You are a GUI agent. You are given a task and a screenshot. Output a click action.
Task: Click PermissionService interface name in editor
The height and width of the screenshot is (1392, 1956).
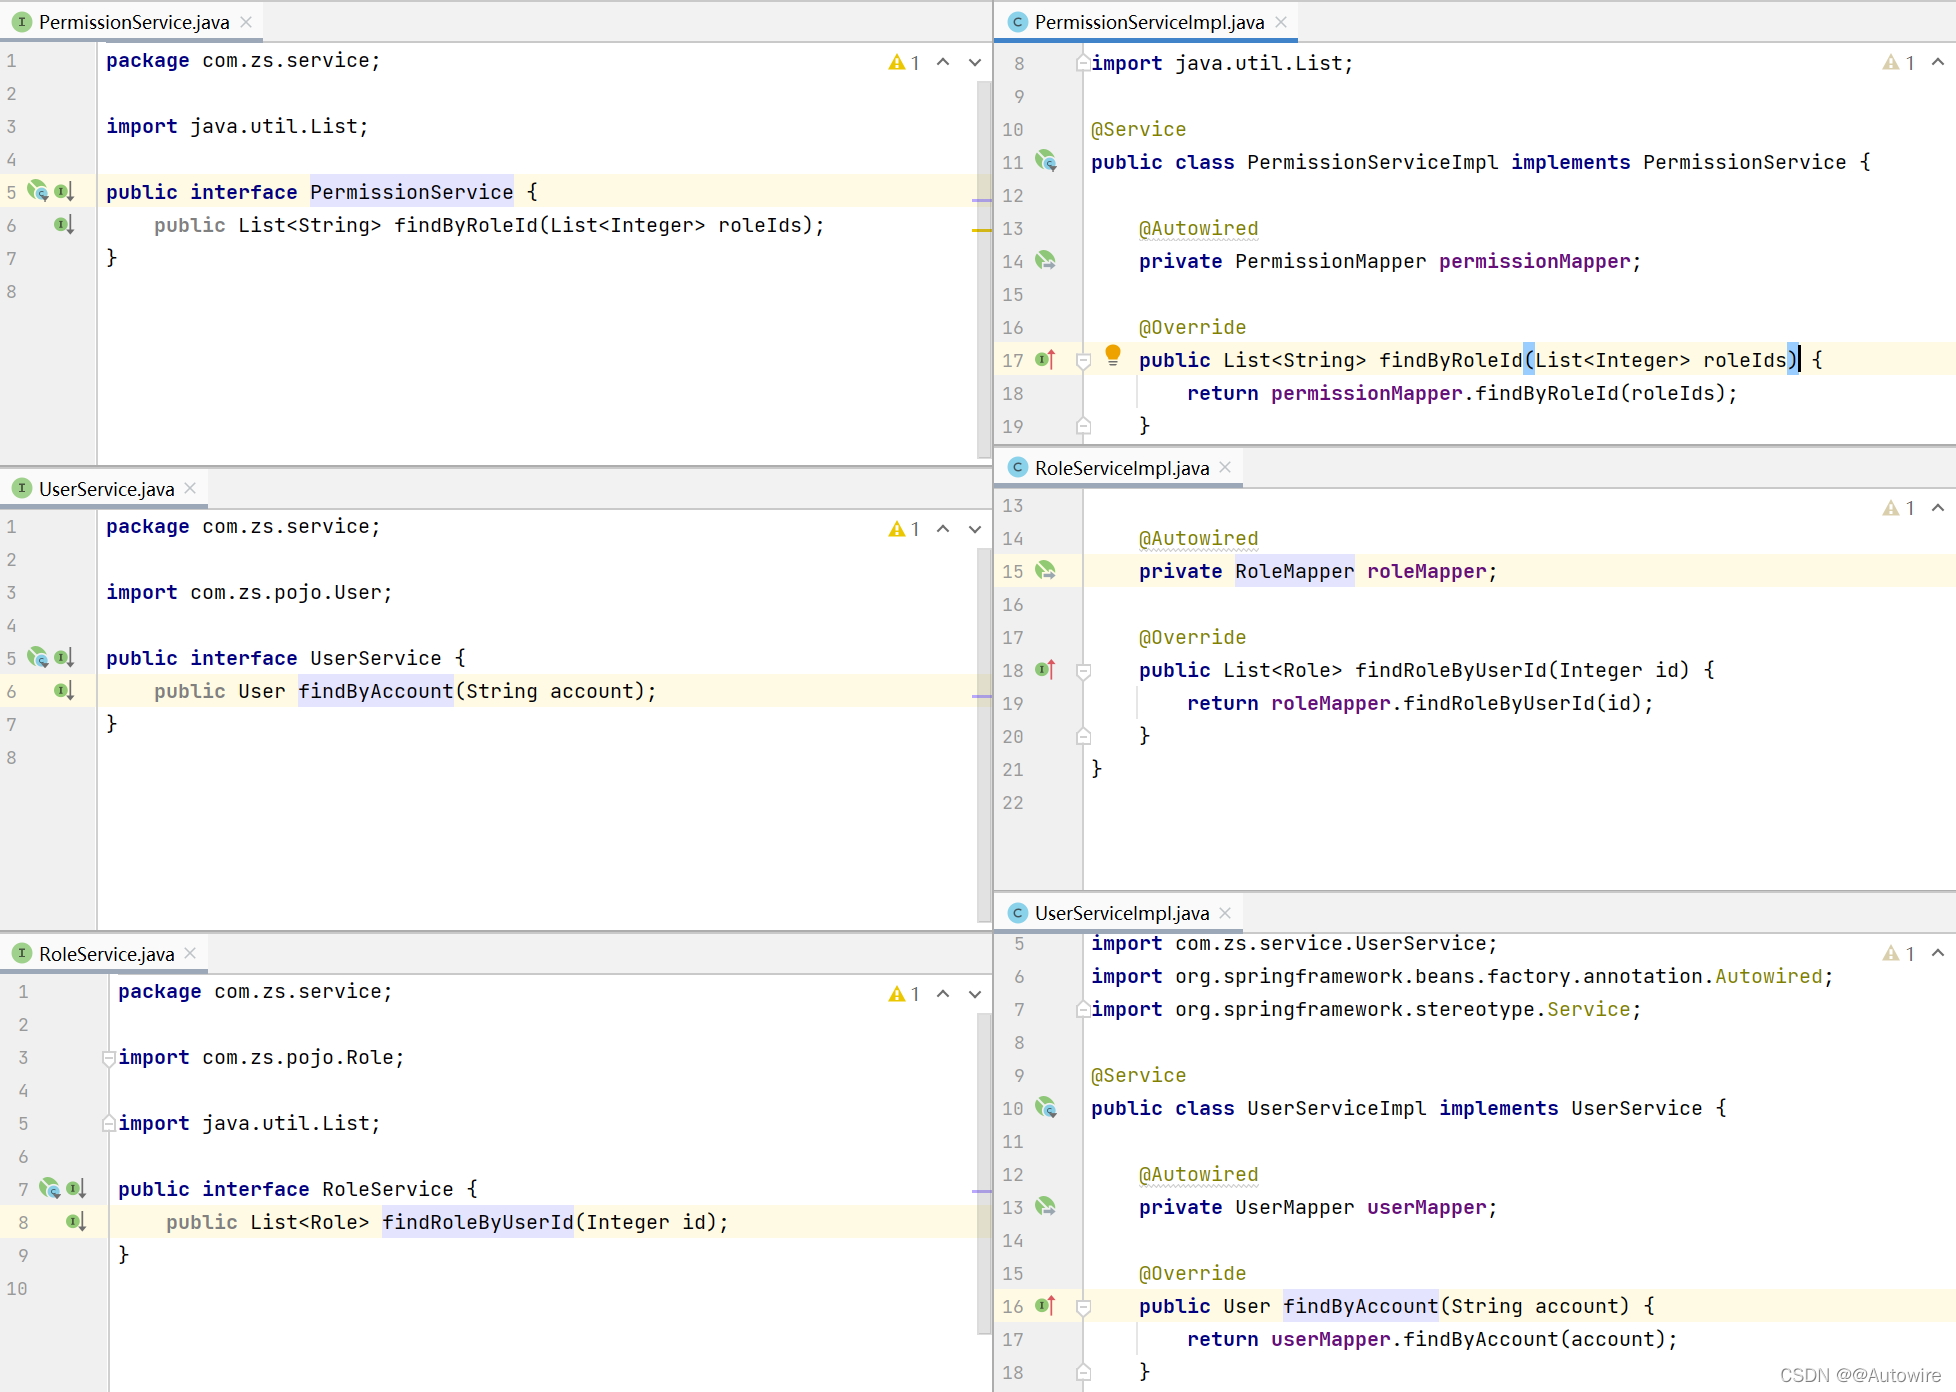click(411, 192)
